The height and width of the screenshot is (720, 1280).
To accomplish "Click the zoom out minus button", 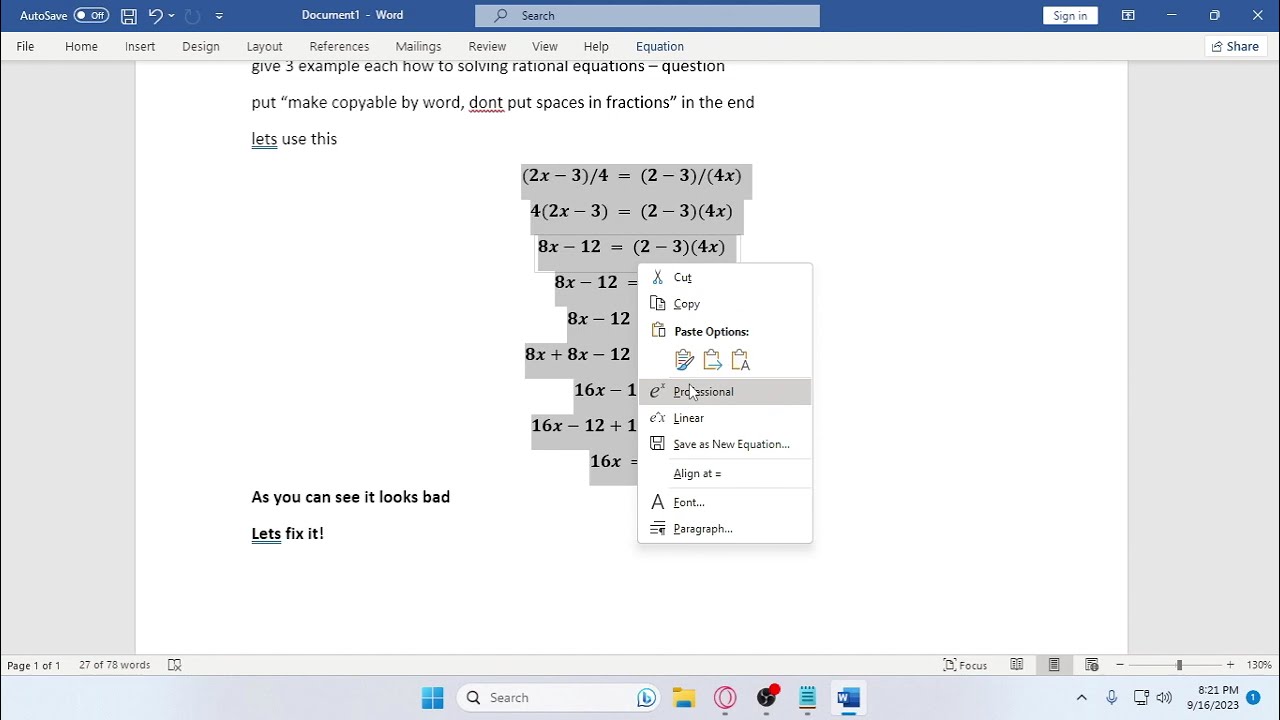I will tap(1120, 665).
